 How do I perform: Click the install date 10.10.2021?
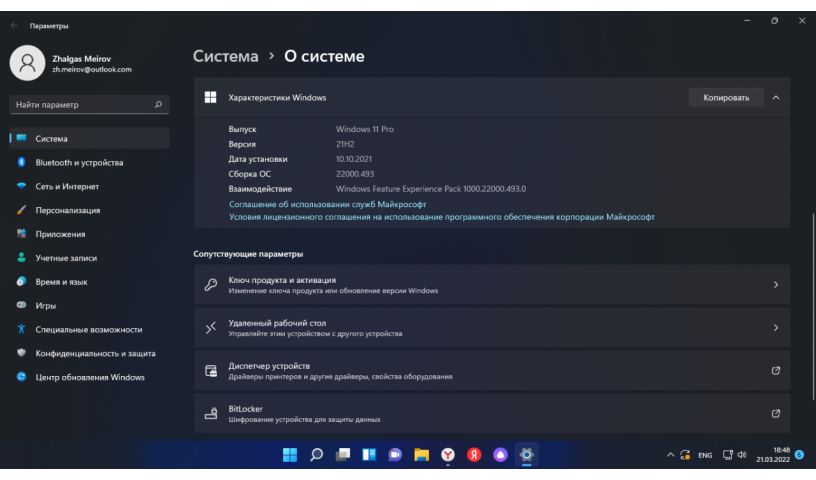click(x=353, y=159)
